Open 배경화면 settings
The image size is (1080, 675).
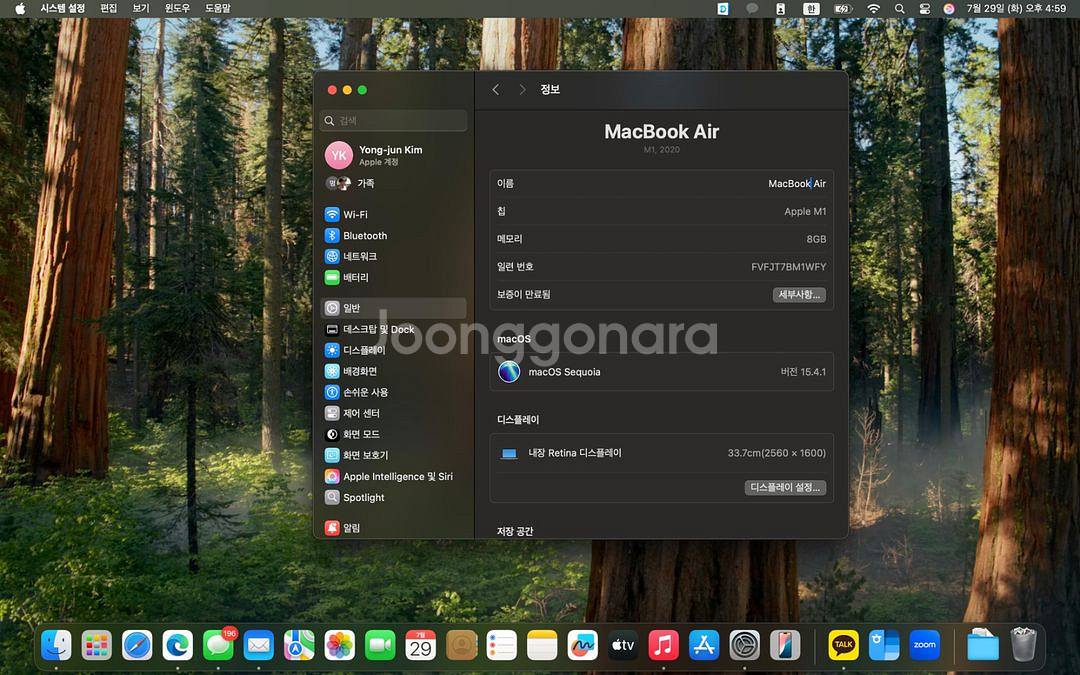coord(393,371)
